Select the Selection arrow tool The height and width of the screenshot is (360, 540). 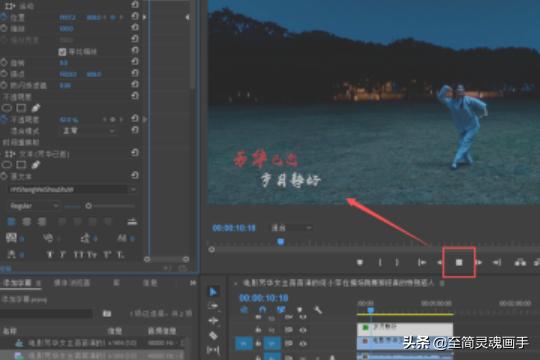pyautogui.click(x=214, y=292)
